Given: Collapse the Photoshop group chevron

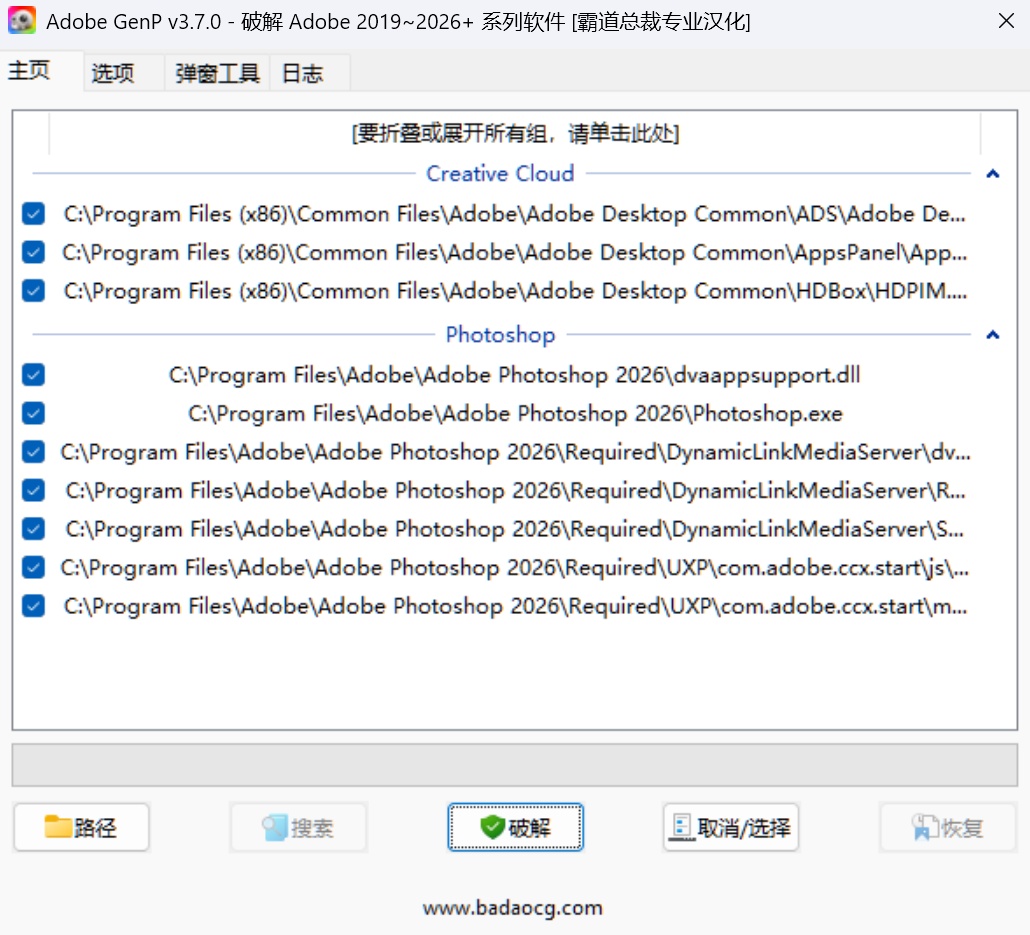Looking at the screenshot, I should [x=992, y=335].
